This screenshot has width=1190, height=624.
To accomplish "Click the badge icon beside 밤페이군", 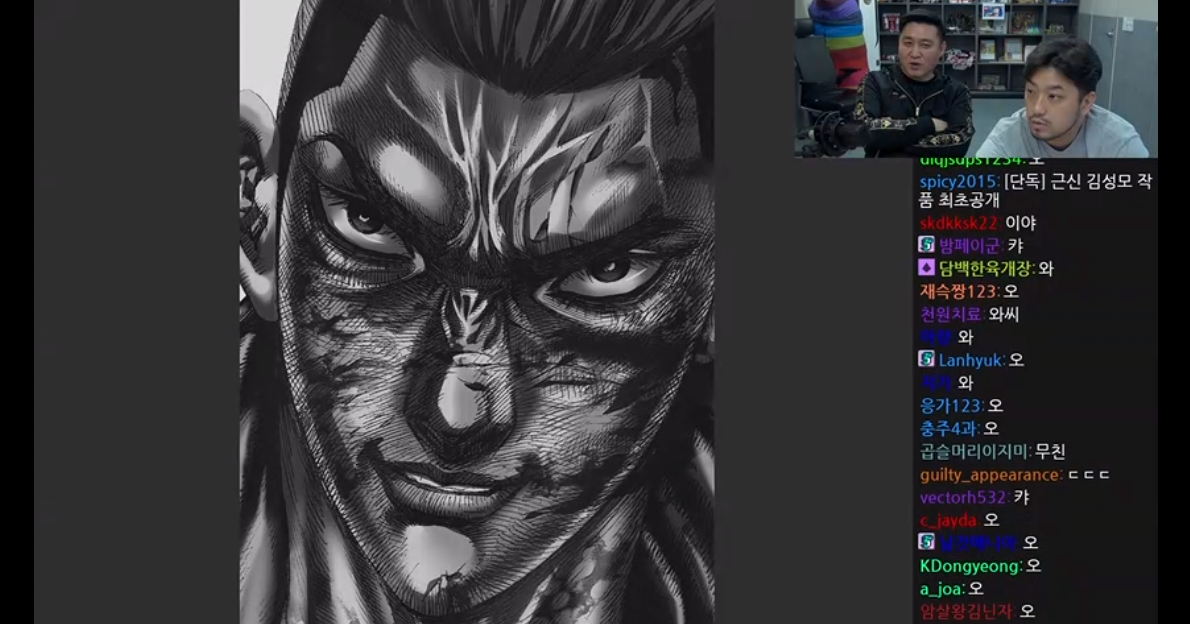I will (x=926, y=245).
